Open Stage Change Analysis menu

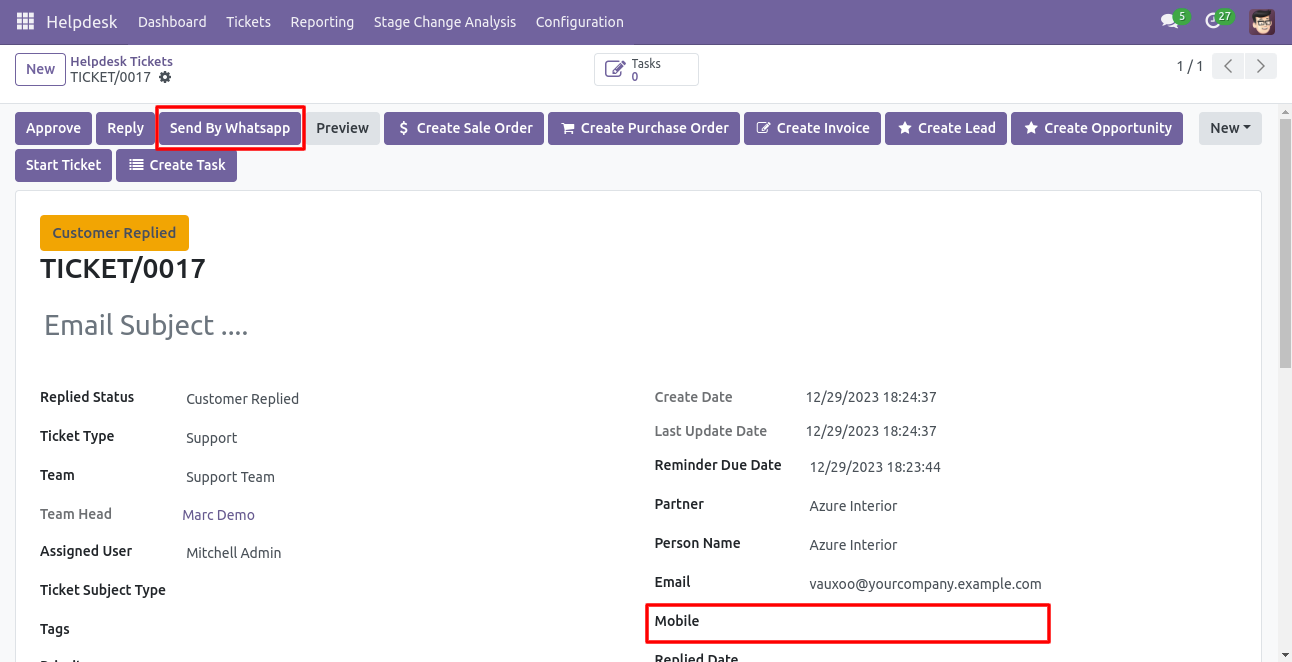point(445,21)
